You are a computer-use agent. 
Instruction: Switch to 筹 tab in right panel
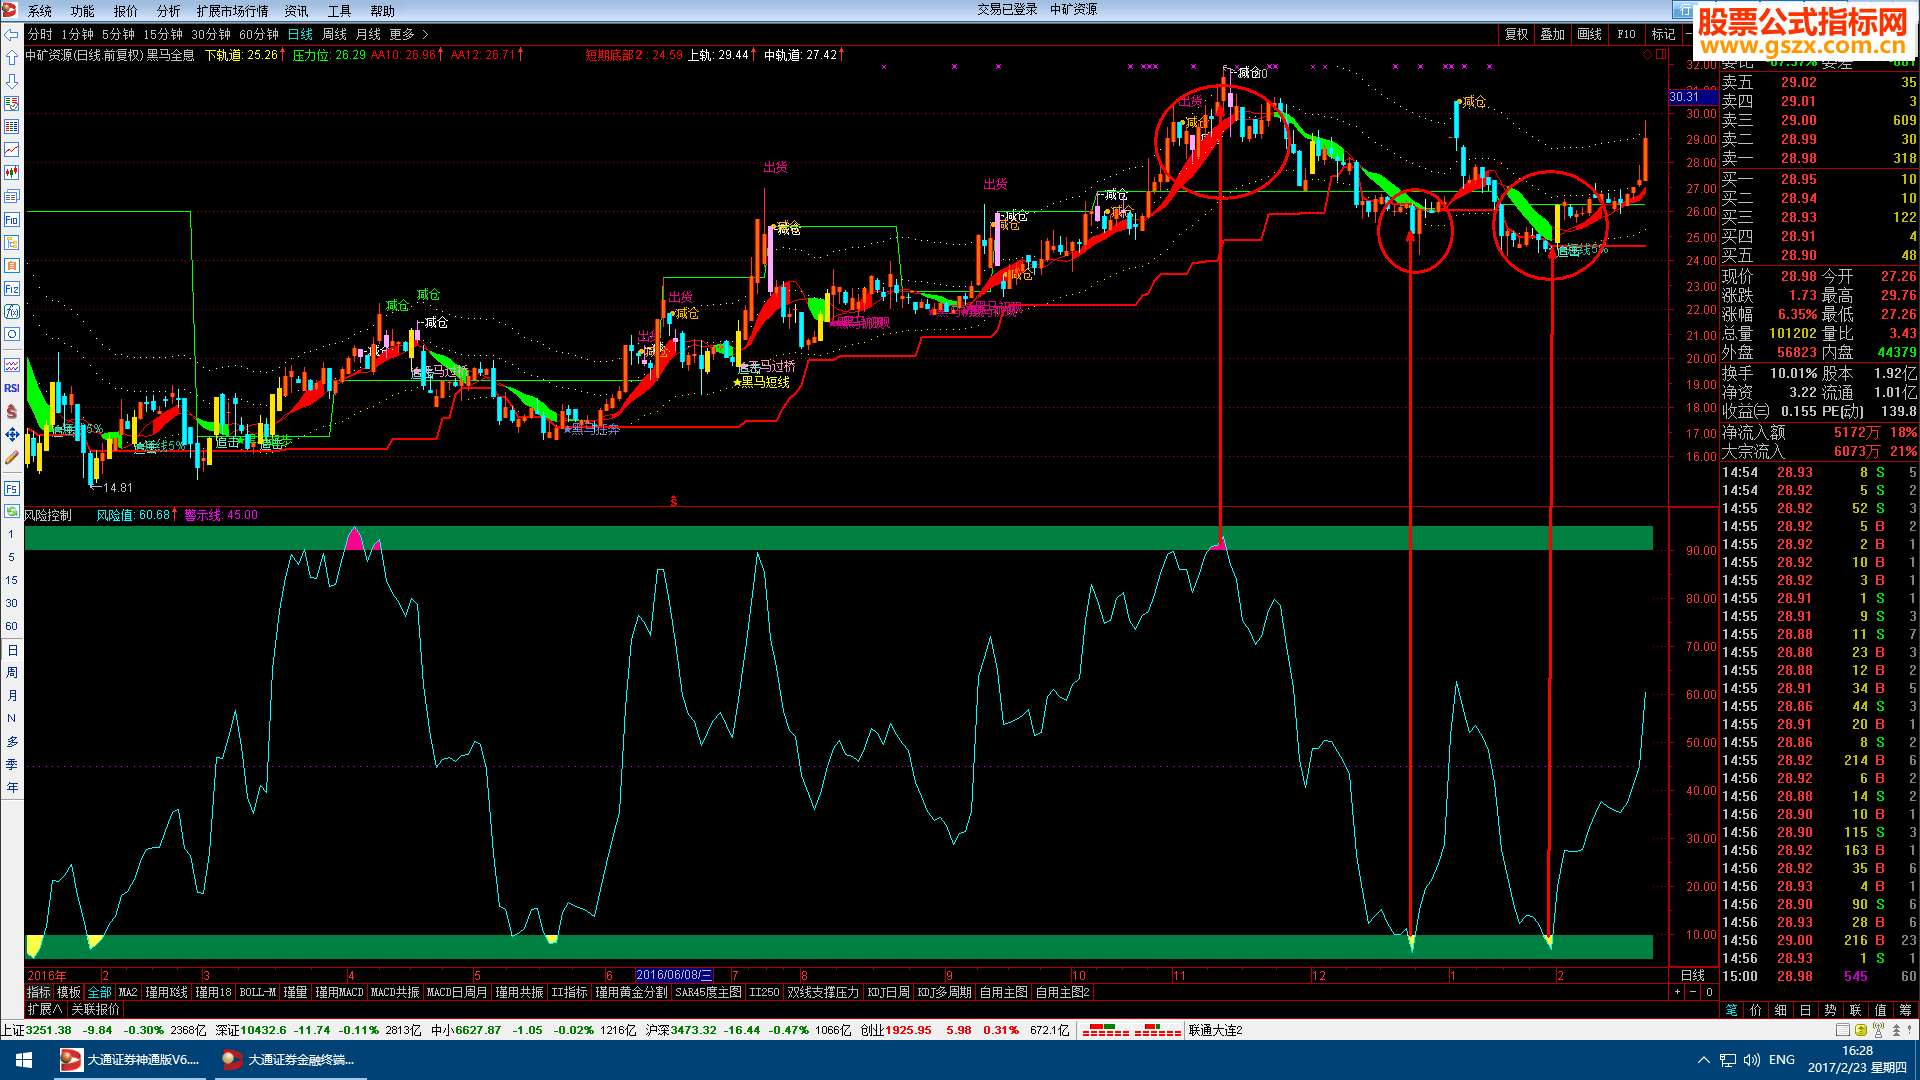pos(1905,1010)
